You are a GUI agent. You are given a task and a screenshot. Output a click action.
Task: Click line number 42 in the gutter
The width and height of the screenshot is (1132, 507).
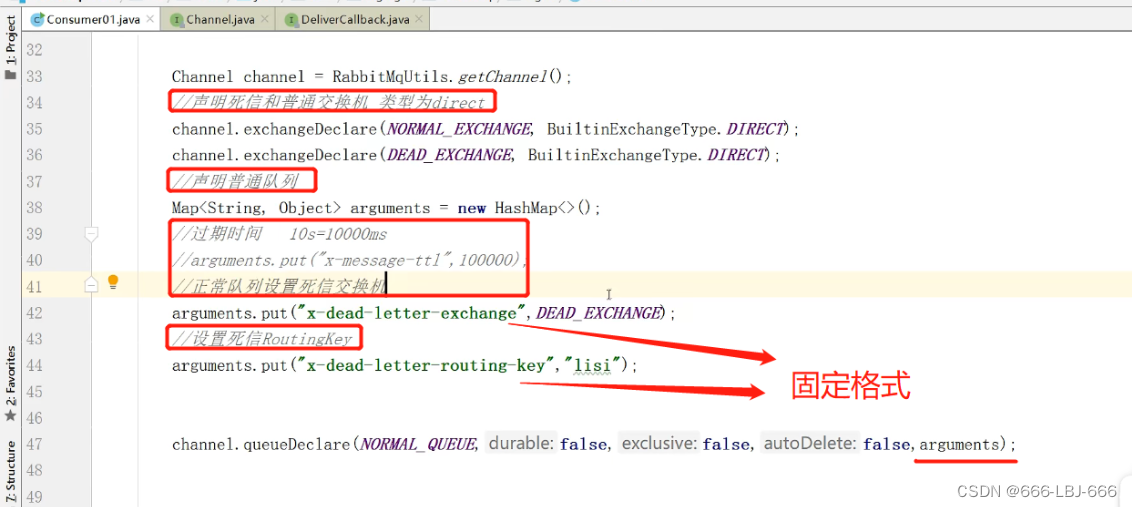coord(34,312)
